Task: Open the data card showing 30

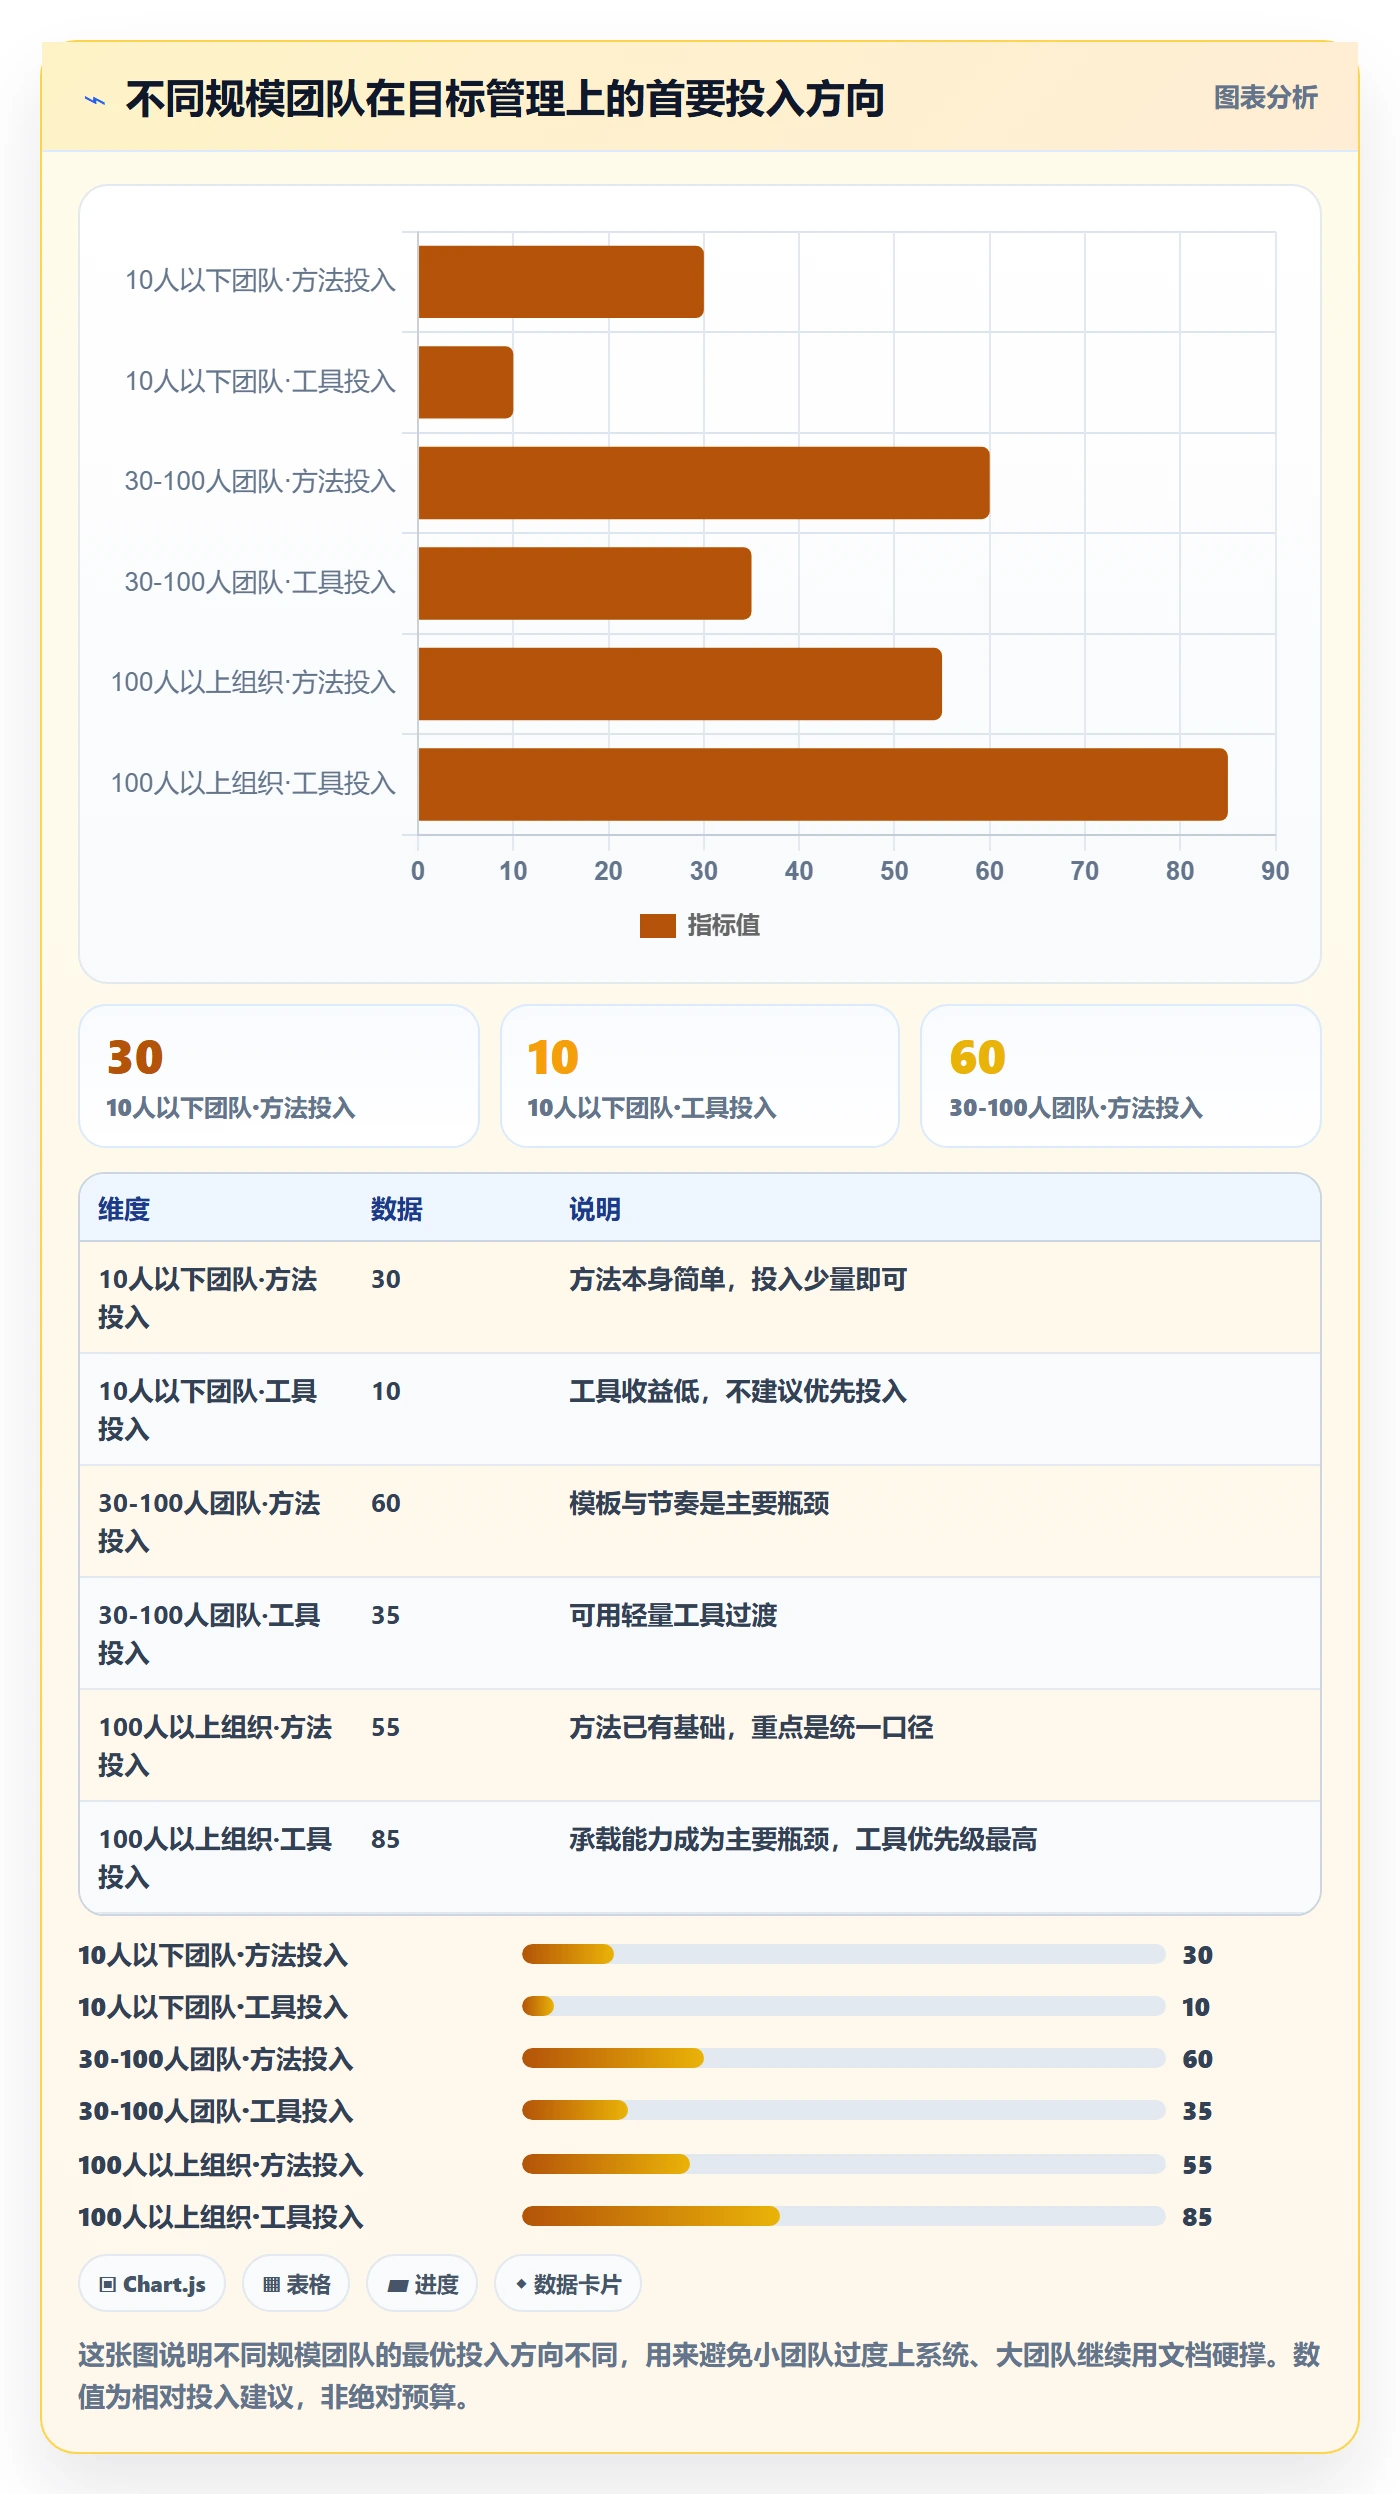Action: (279, 1076)
